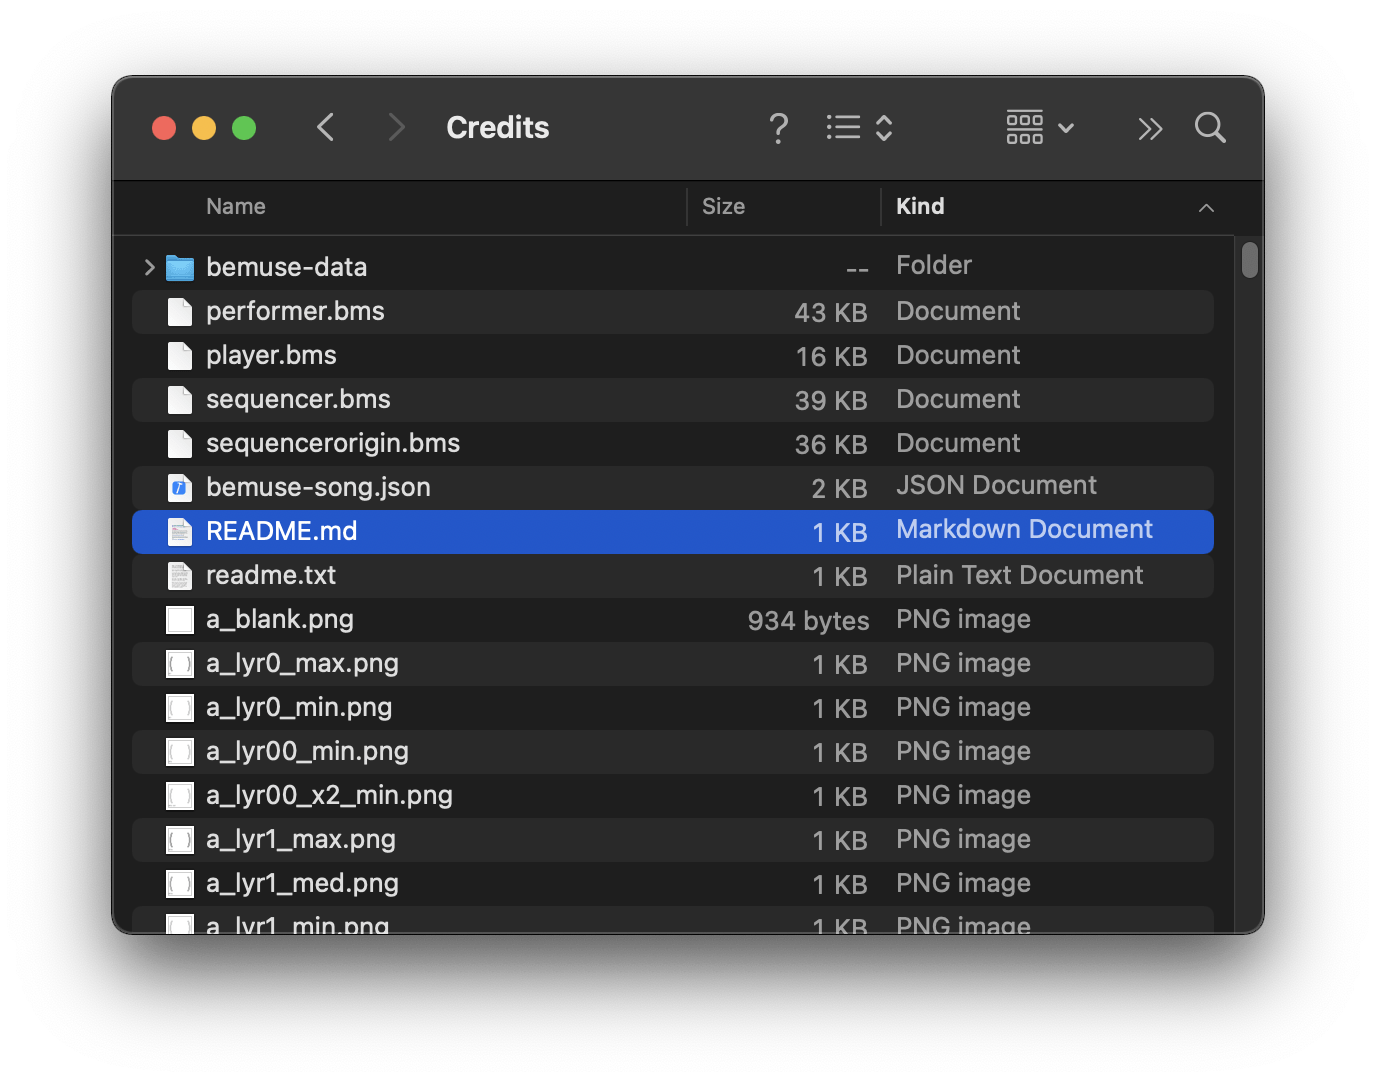Click the list view icon in the toolbar
Viewport: 1376px width, 1082px height.
click(843, 127)
